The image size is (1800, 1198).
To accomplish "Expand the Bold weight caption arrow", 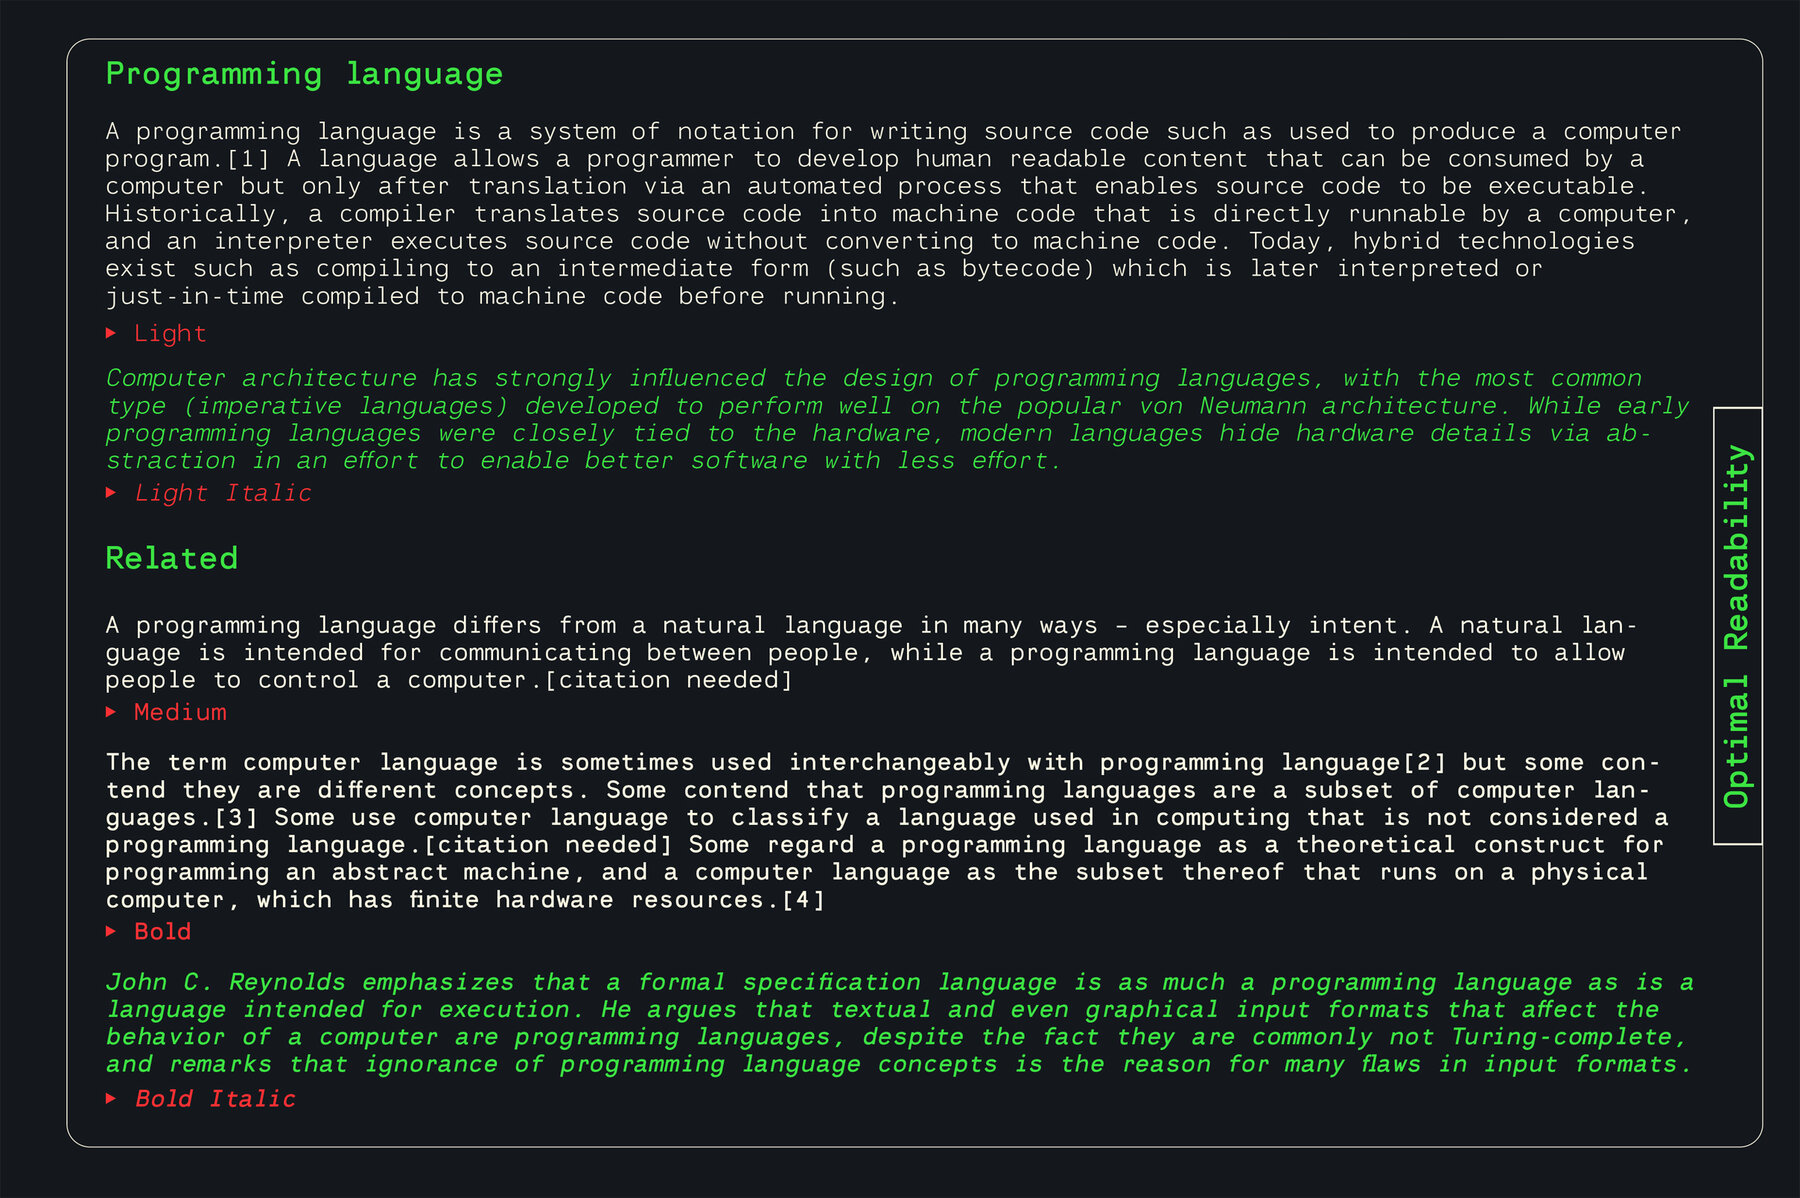I will (x=111, y=931).
